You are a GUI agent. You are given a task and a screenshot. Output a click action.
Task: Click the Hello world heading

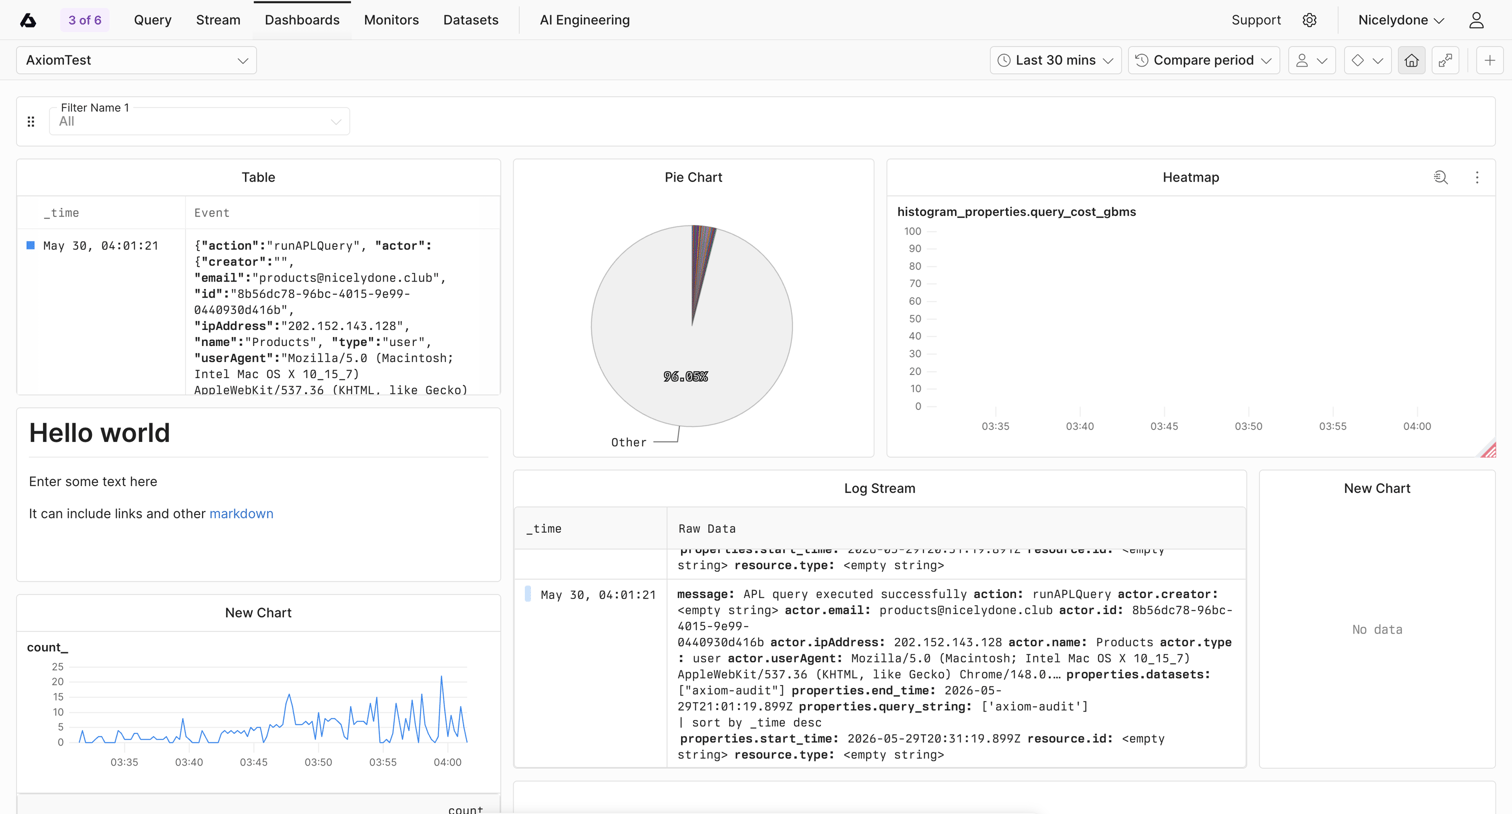pyautogui.click(x=100, y=433)
